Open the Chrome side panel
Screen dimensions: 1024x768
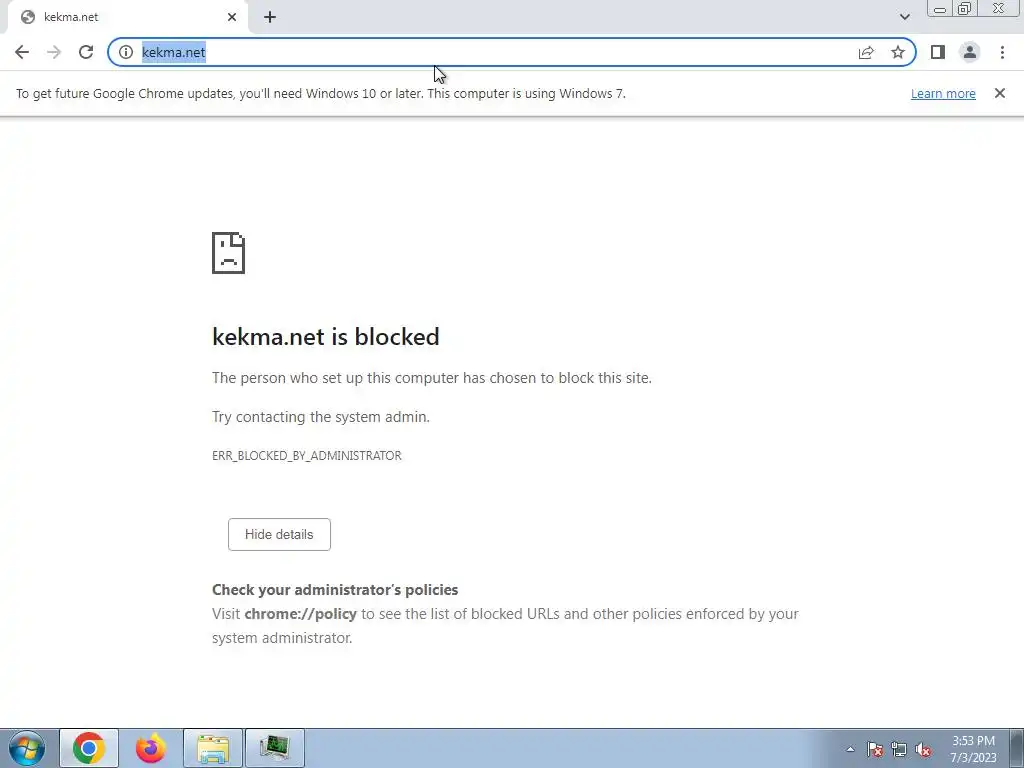coord(938,52)
